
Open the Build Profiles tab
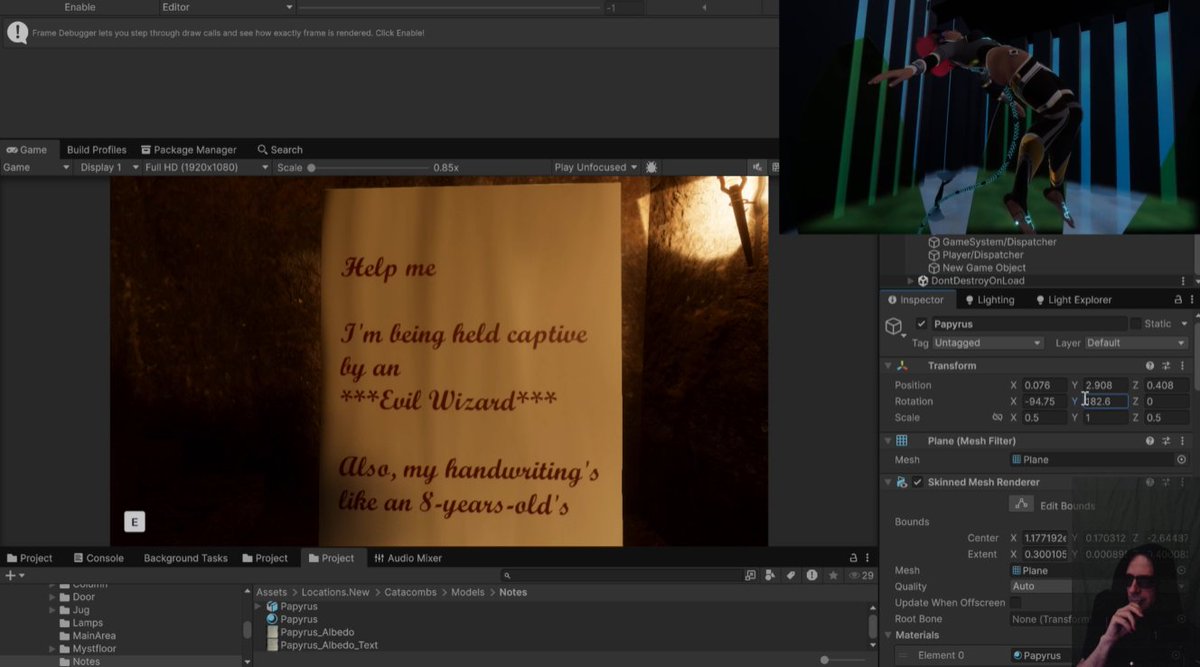(x=96, y=150)
